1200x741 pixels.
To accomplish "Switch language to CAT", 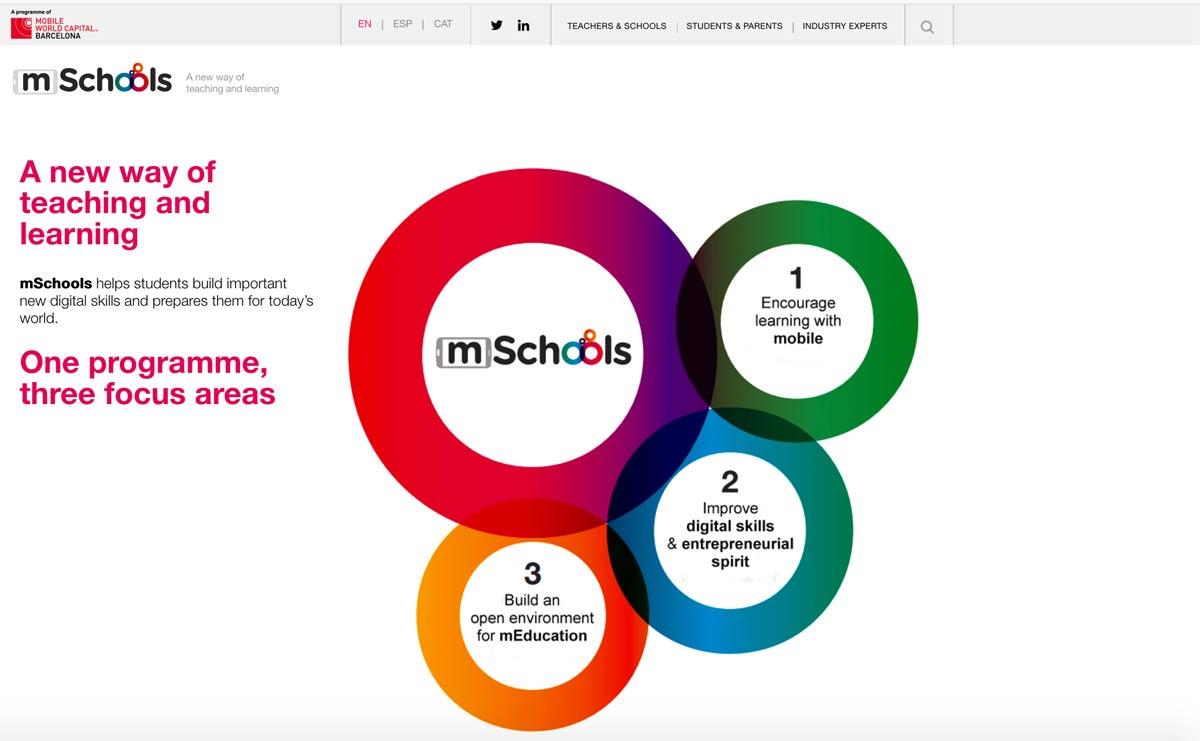I will 443,24.
